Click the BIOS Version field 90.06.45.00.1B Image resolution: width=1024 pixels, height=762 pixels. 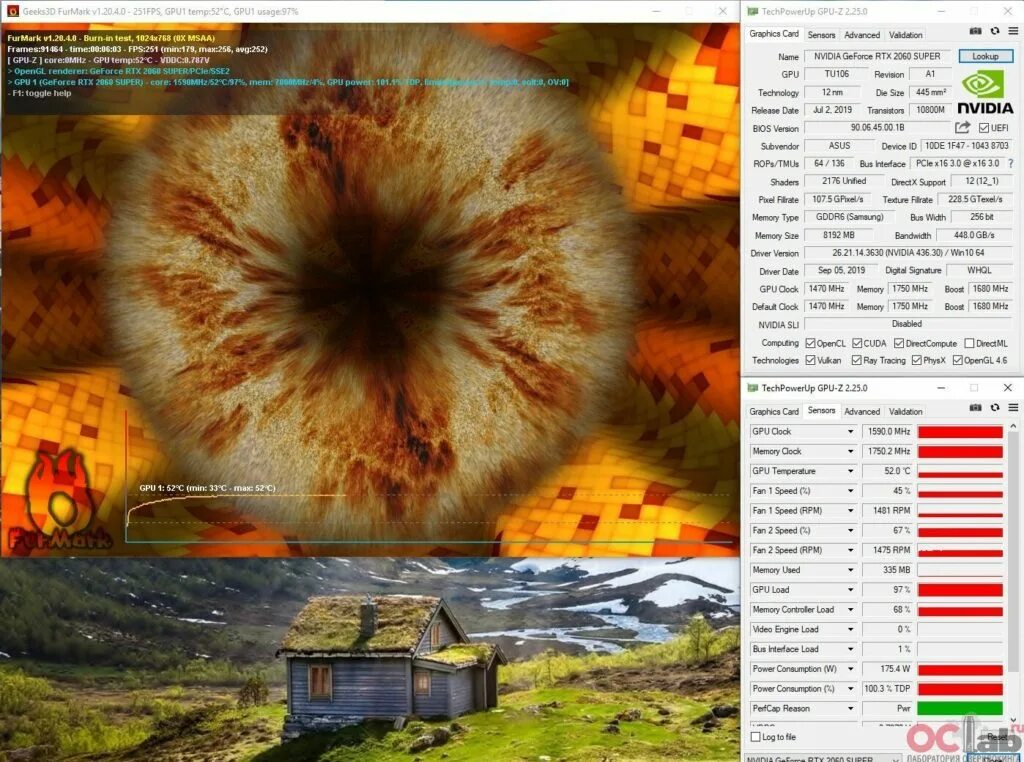pyautogui.click(x=877, y=128)
